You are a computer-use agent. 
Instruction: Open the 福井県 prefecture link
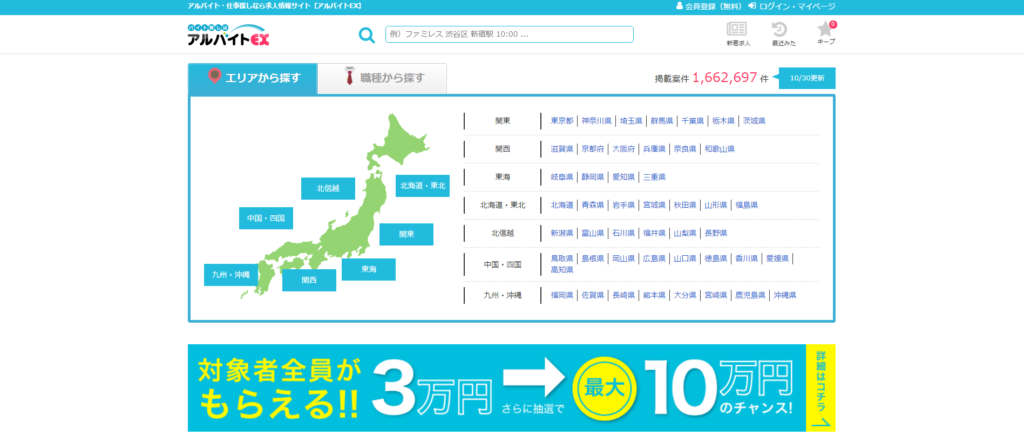tap(654, 233)
